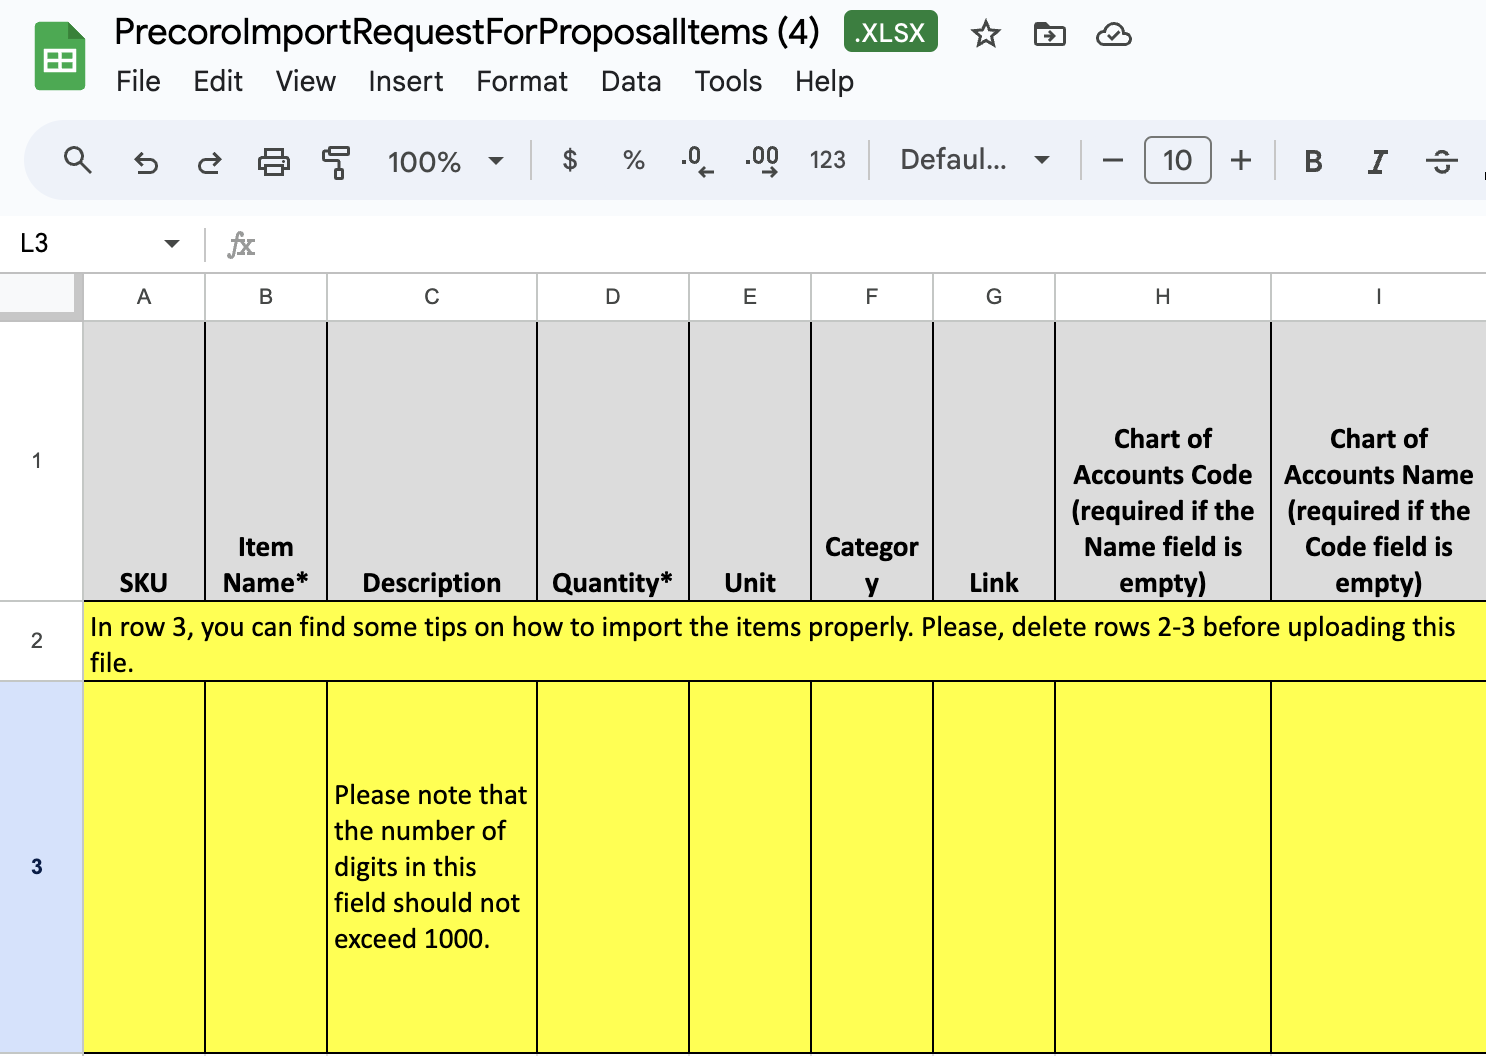Toggle italic formatting

point(1377,161)
